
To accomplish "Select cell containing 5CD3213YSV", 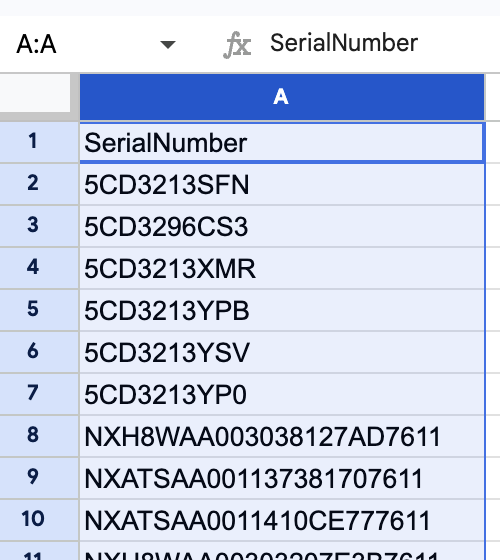I will [282, 352].
